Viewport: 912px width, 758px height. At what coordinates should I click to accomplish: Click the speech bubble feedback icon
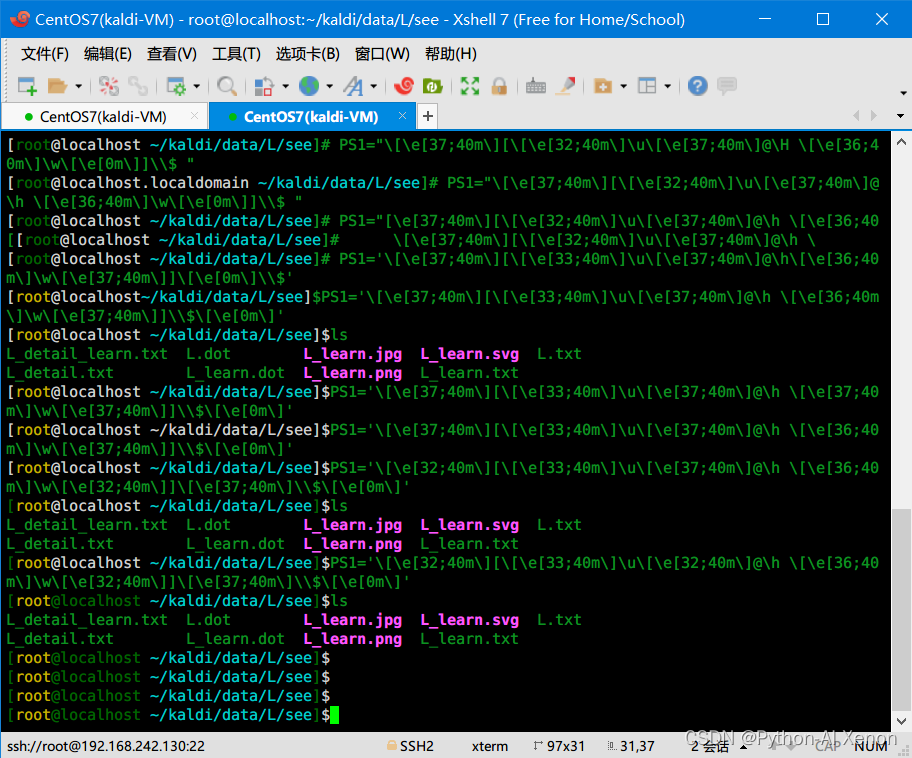[x=727, y=86]
